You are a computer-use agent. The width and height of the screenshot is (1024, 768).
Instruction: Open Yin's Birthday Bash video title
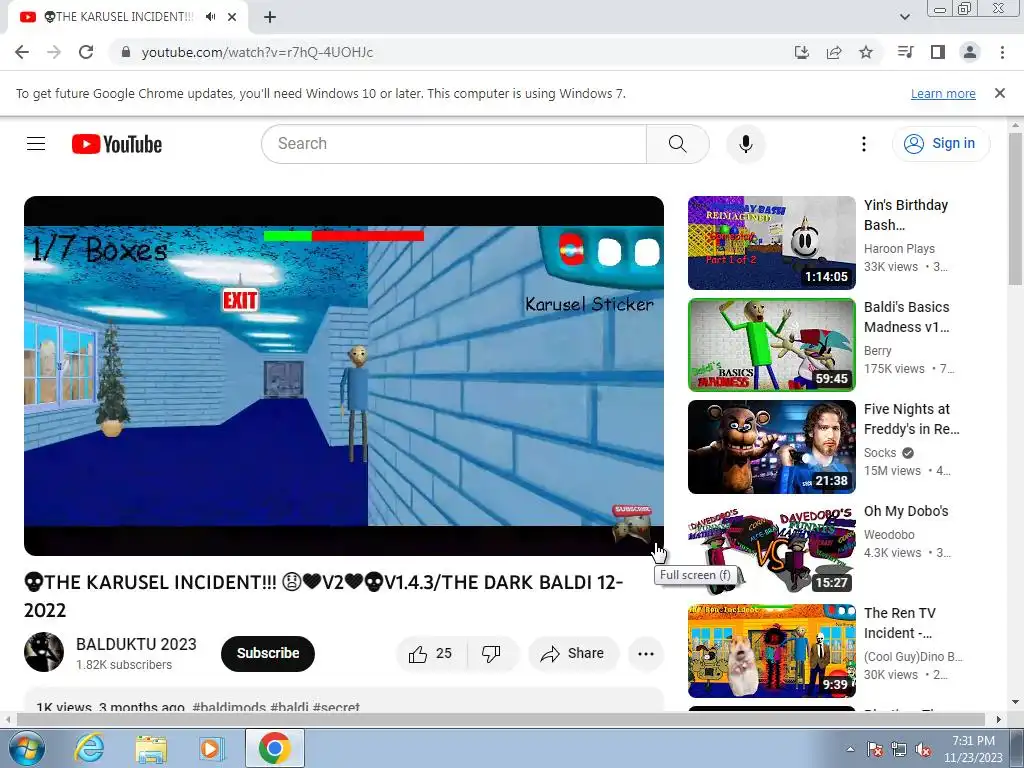point(906,215)
